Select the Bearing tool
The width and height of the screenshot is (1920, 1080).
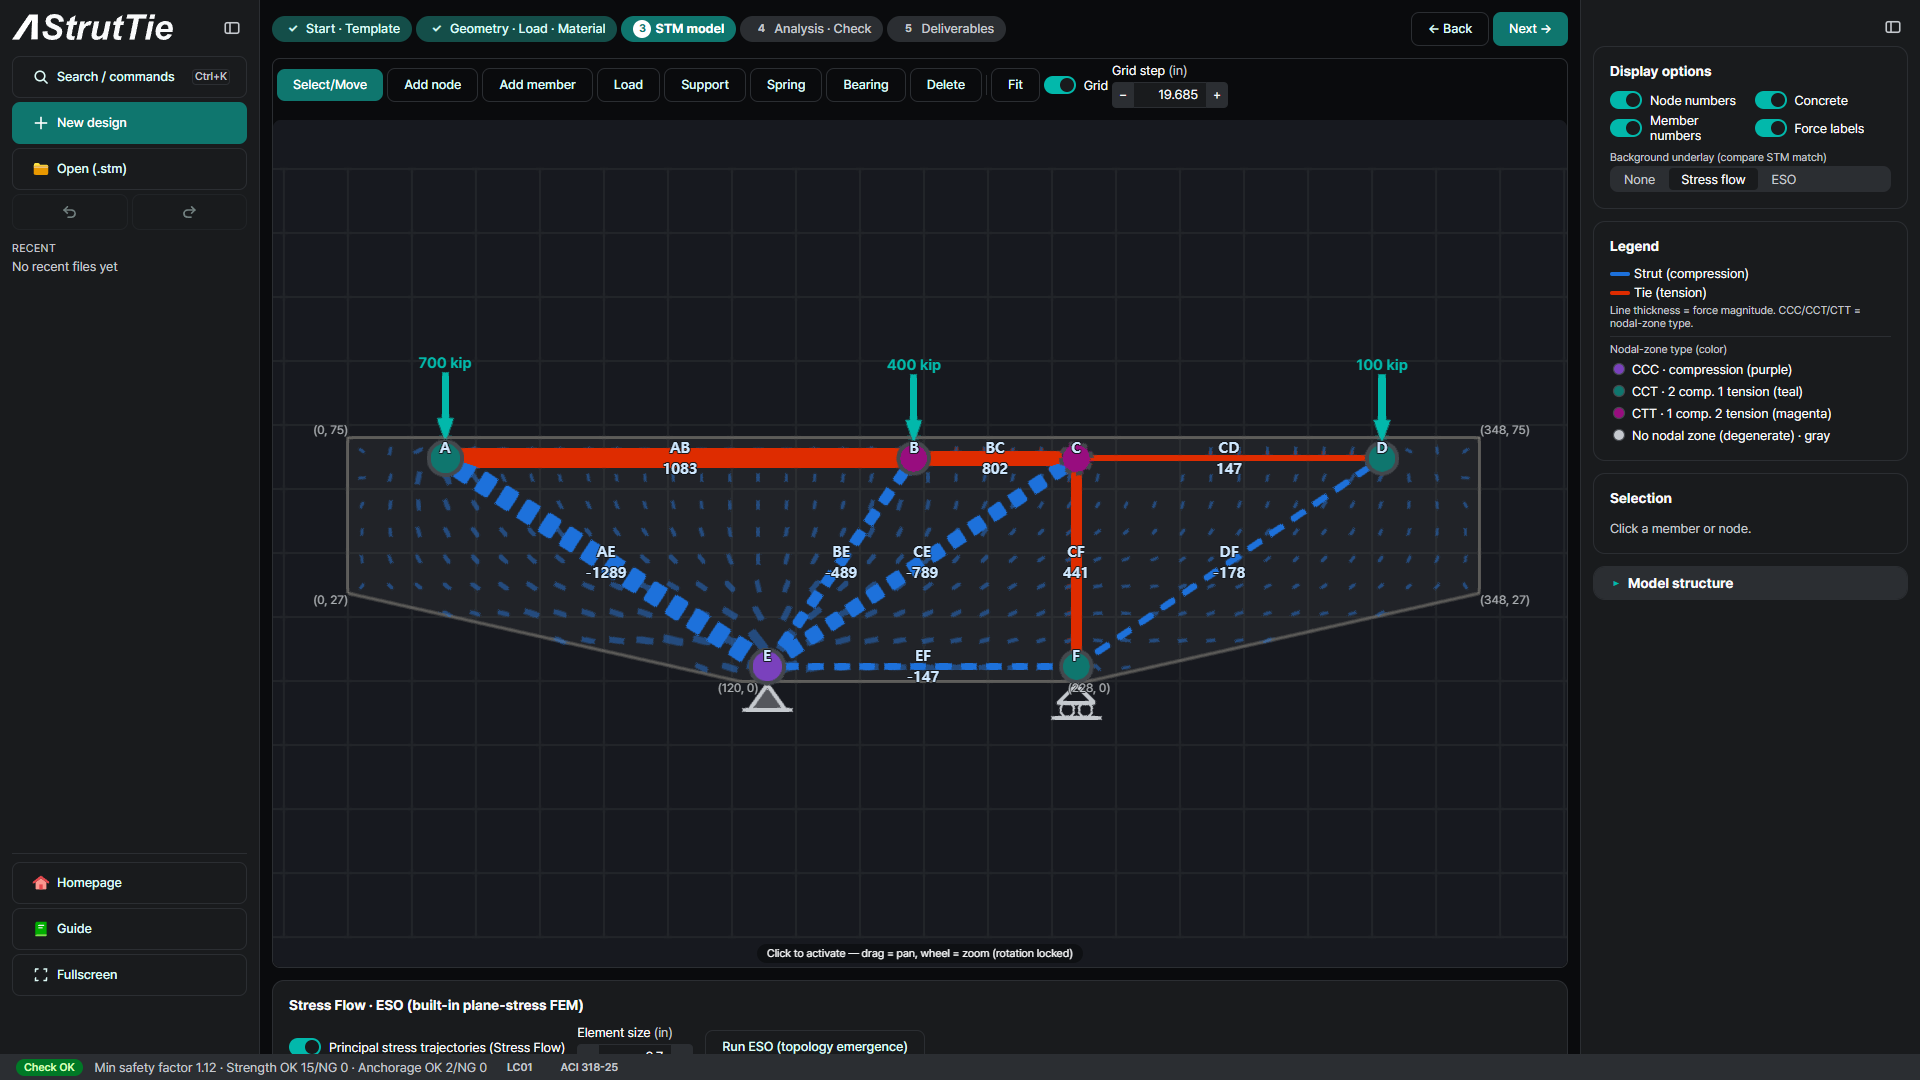coord(865,85)
